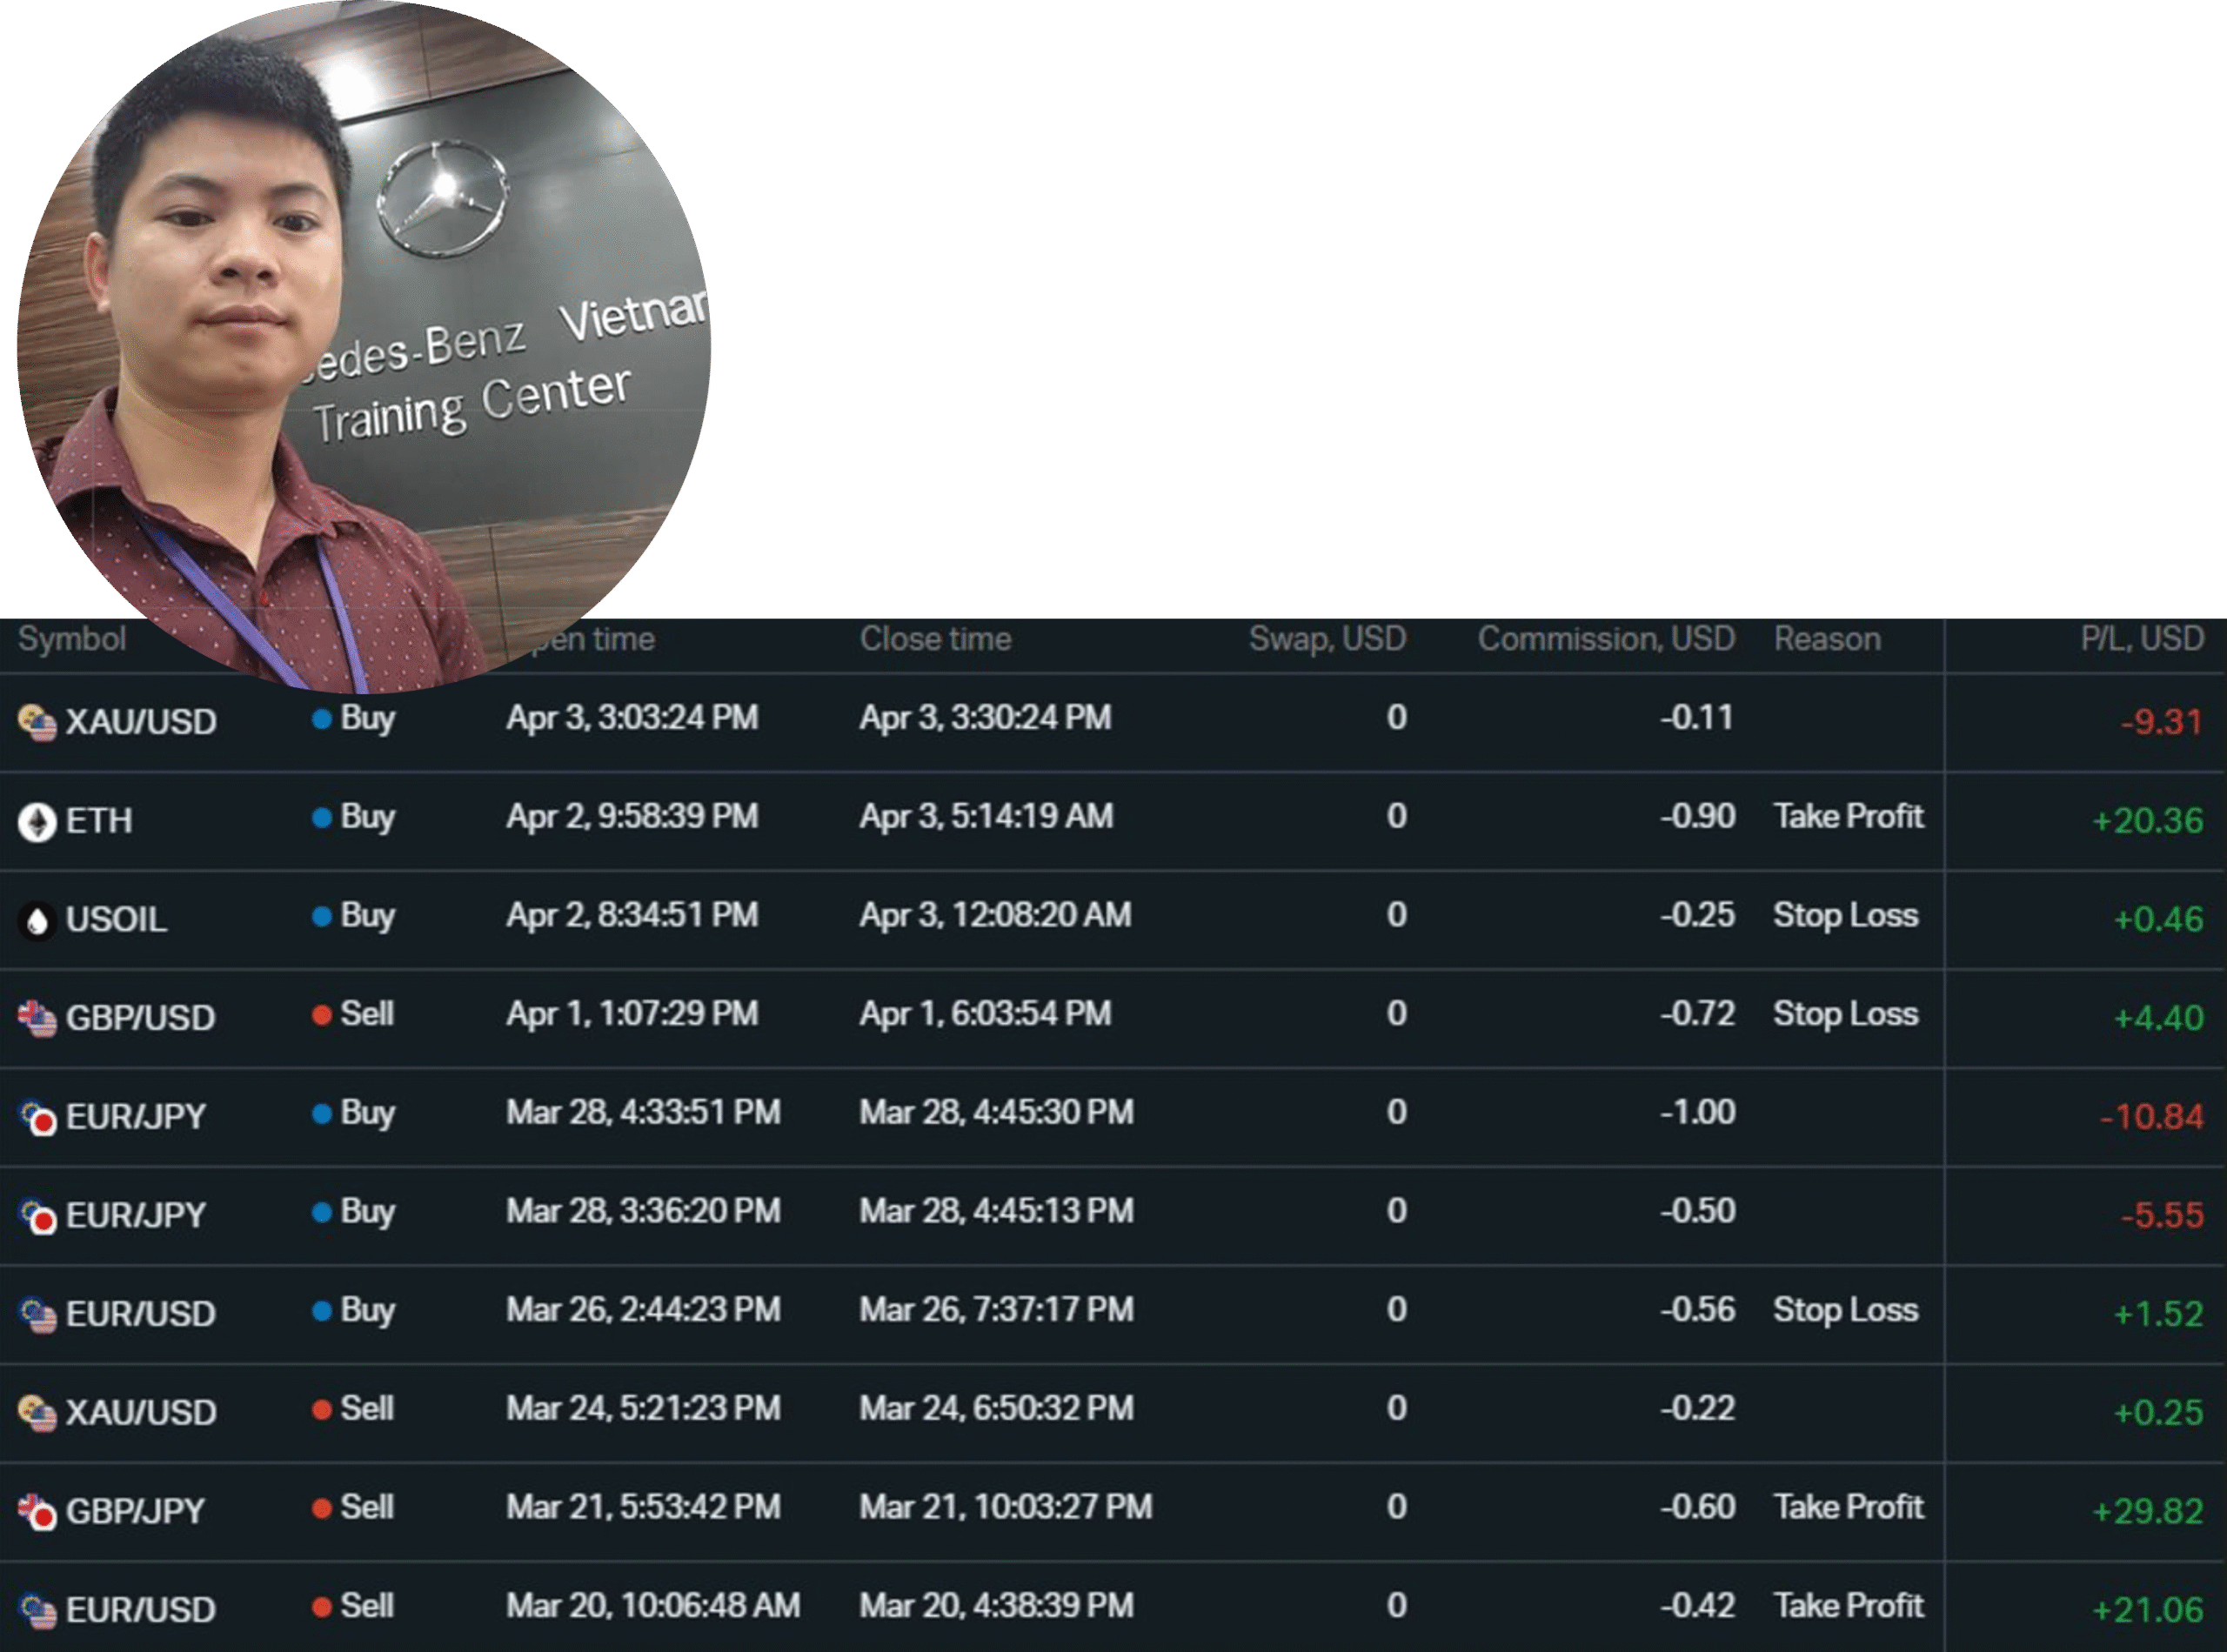Select the ETH Take Profit +20.36 value
The image size is (2227, 1652).
tap(2147, 821)
